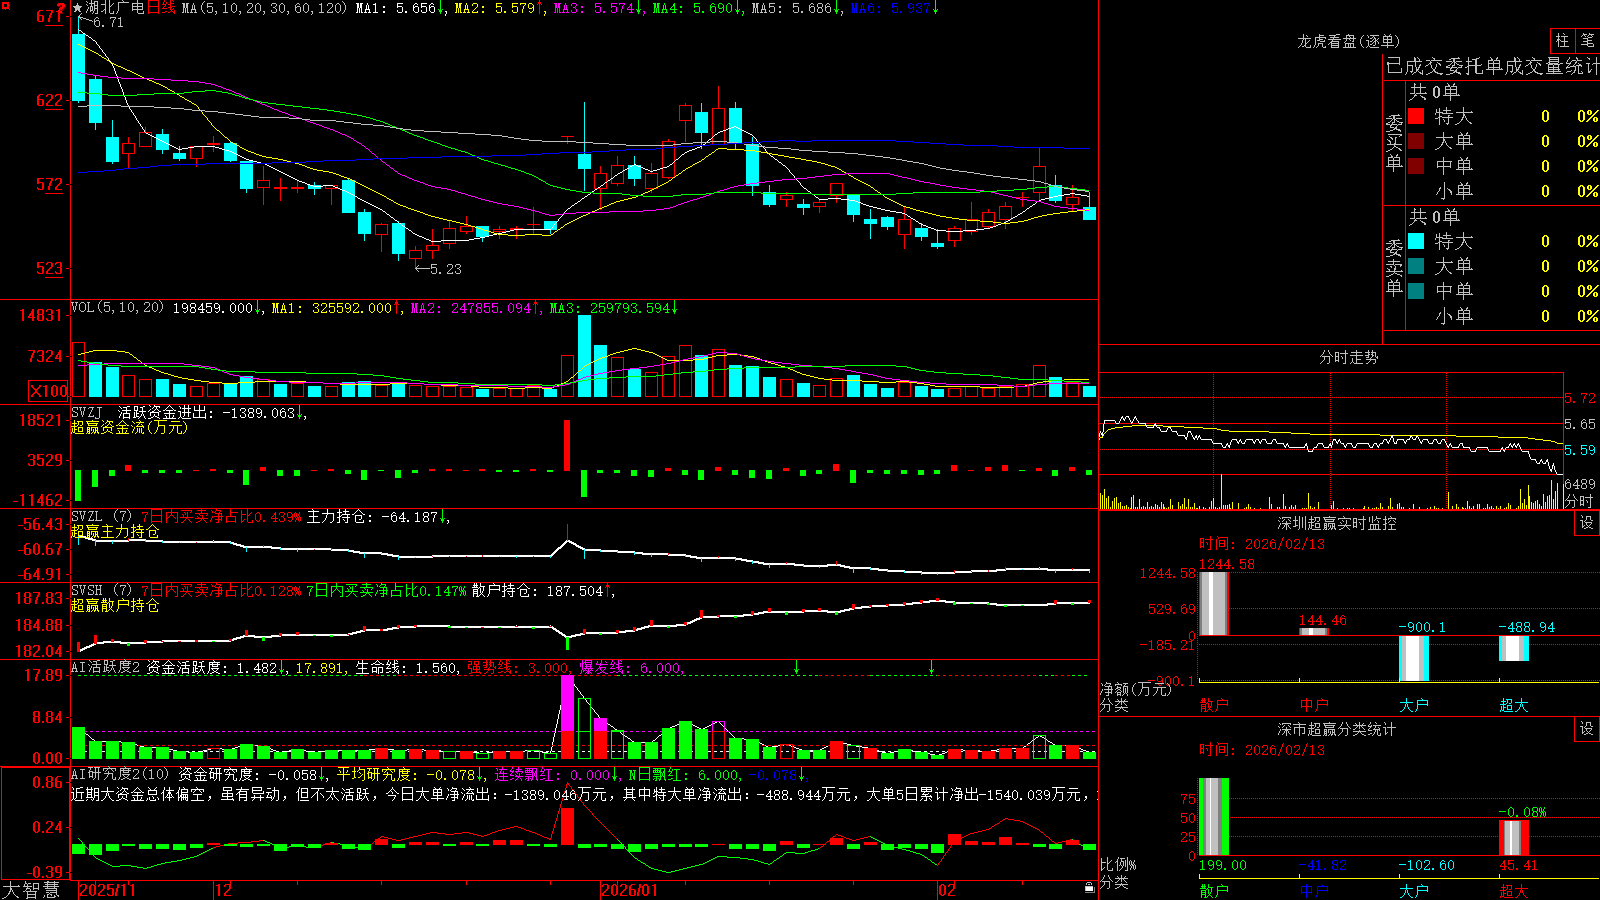
Task: Click the dark red 中单 buy-order swatch
Action: pyautogui.click(x=1416, y=166)
